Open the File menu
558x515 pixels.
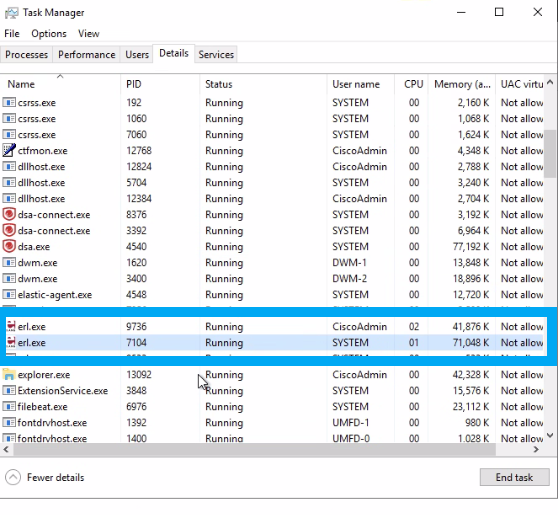12,33
